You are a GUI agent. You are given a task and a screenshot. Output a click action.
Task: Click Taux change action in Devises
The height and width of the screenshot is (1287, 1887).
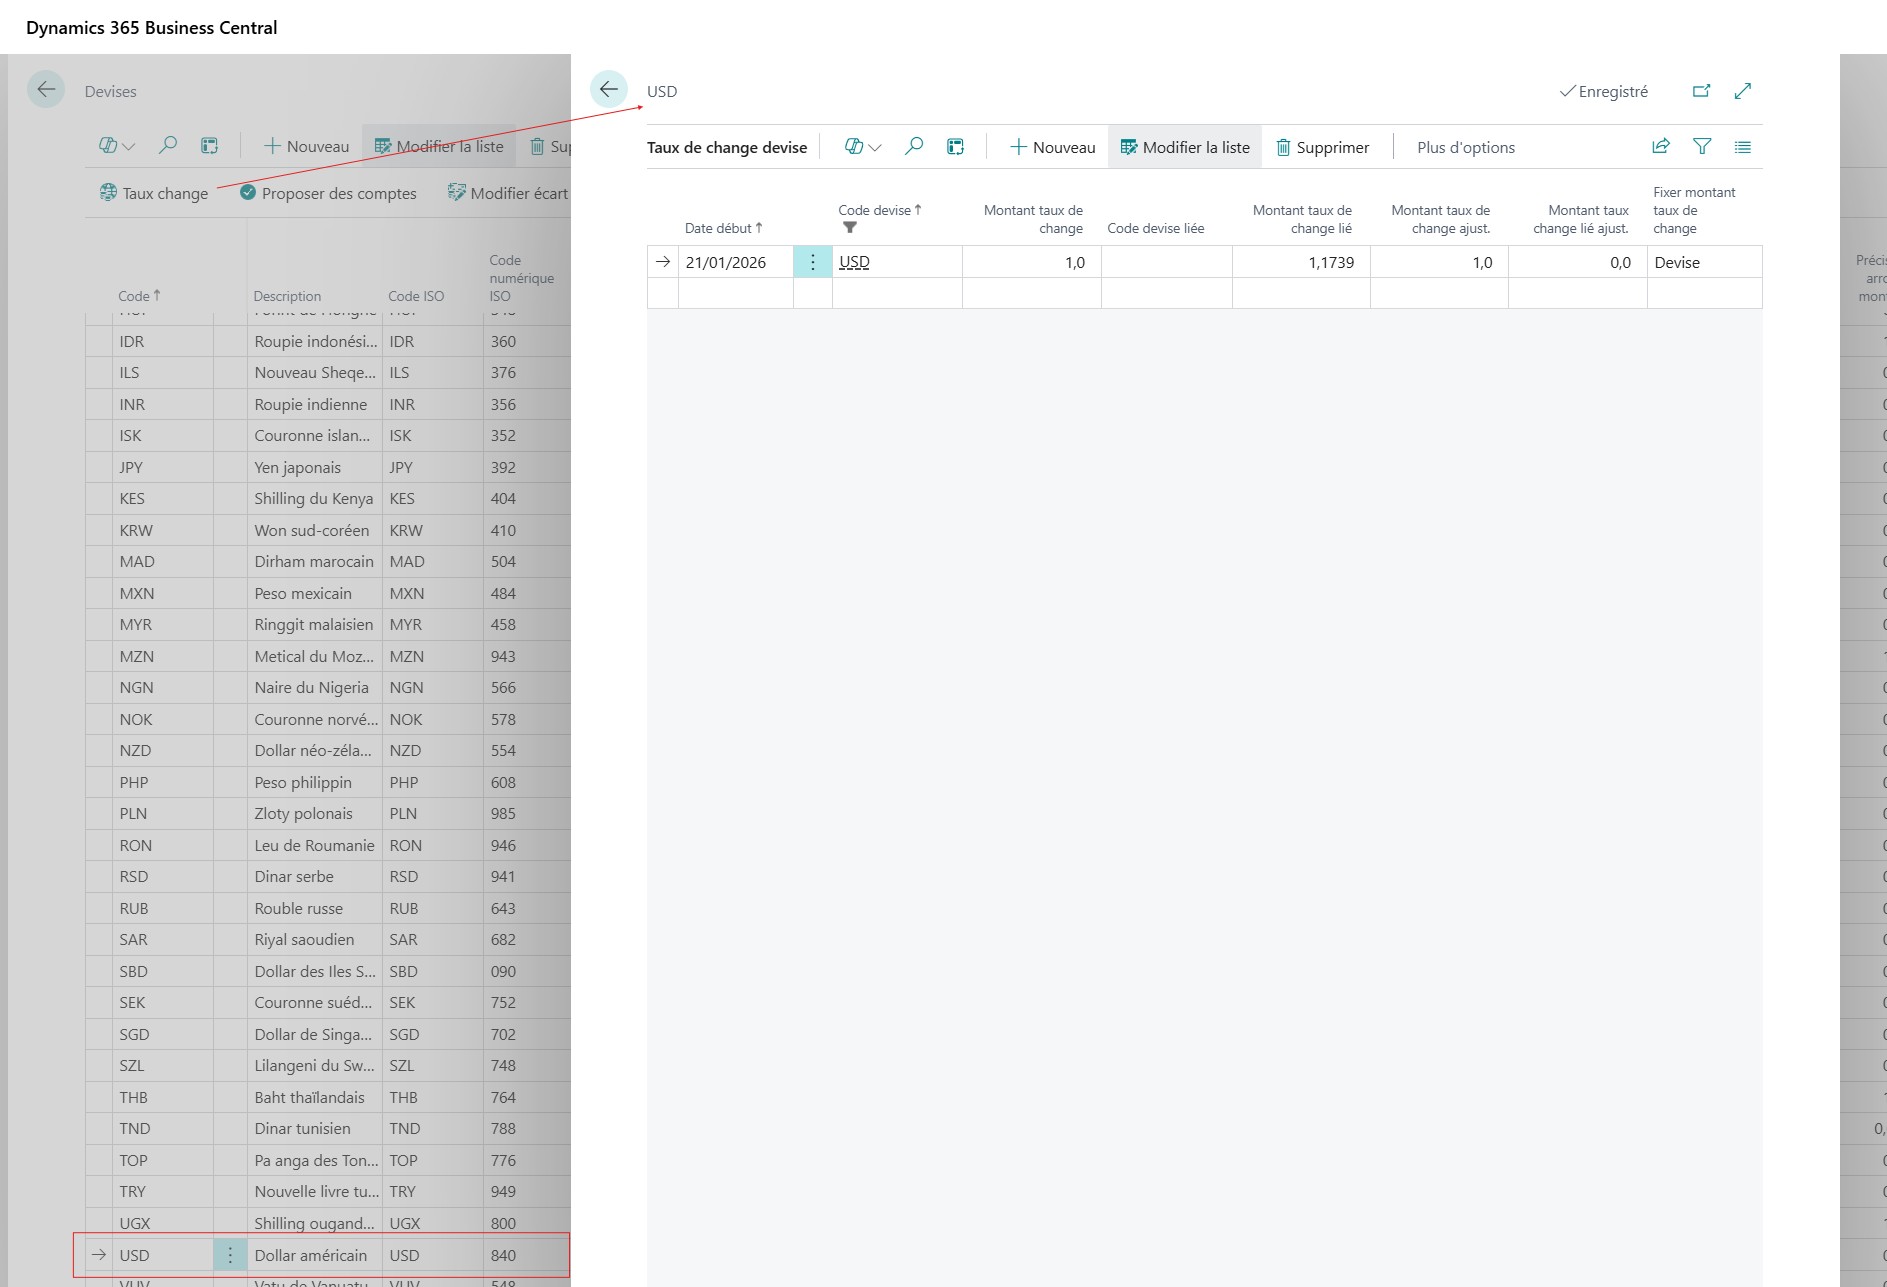point(155,193)
